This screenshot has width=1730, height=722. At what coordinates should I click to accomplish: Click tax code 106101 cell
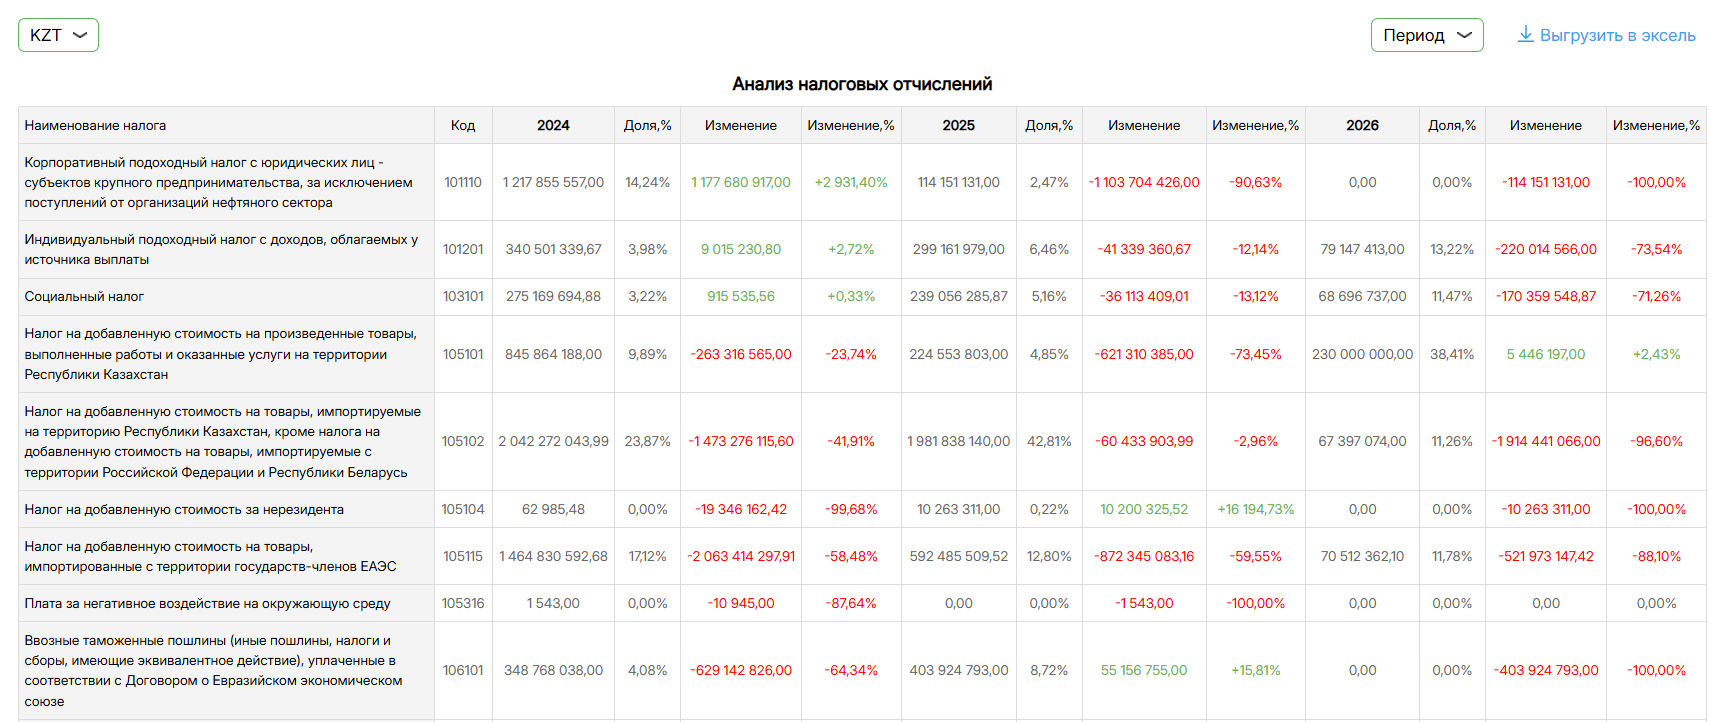tap(463, 670)
